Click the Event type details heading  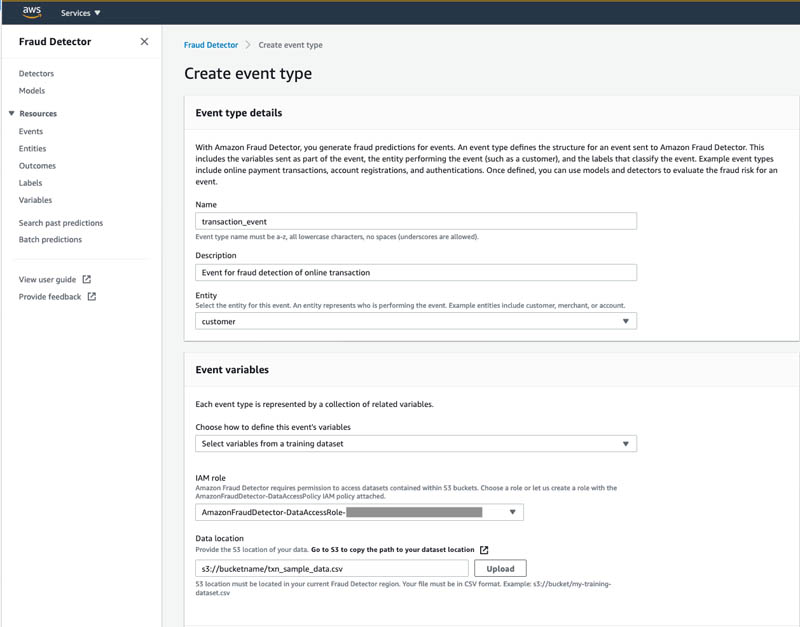[239, 113]
